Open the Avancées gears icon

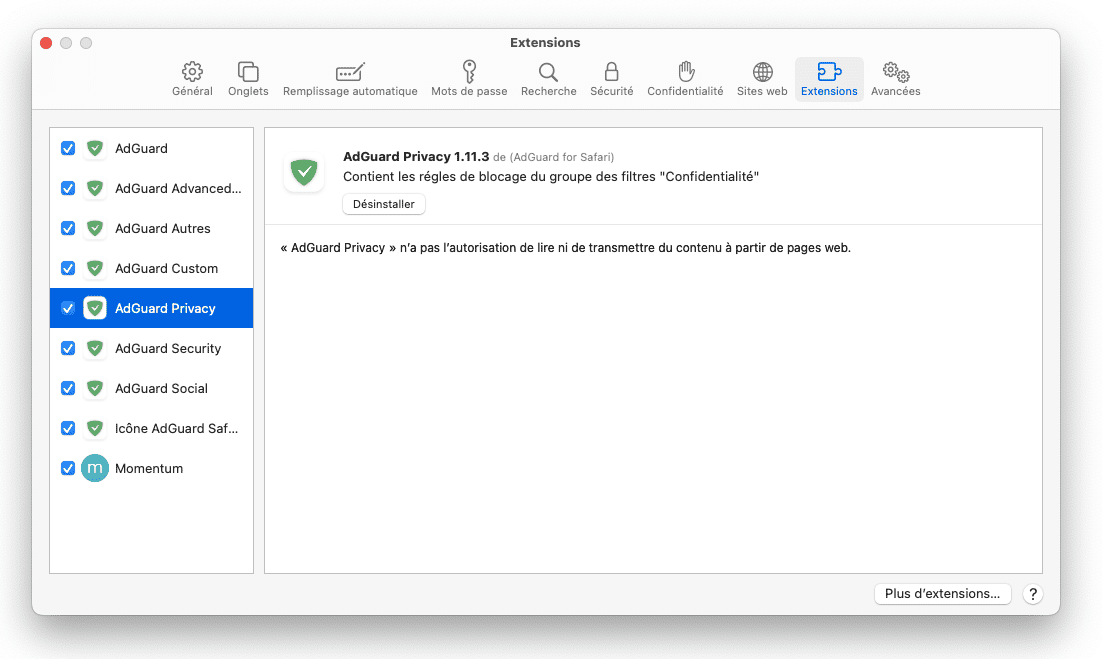point(895,73)
